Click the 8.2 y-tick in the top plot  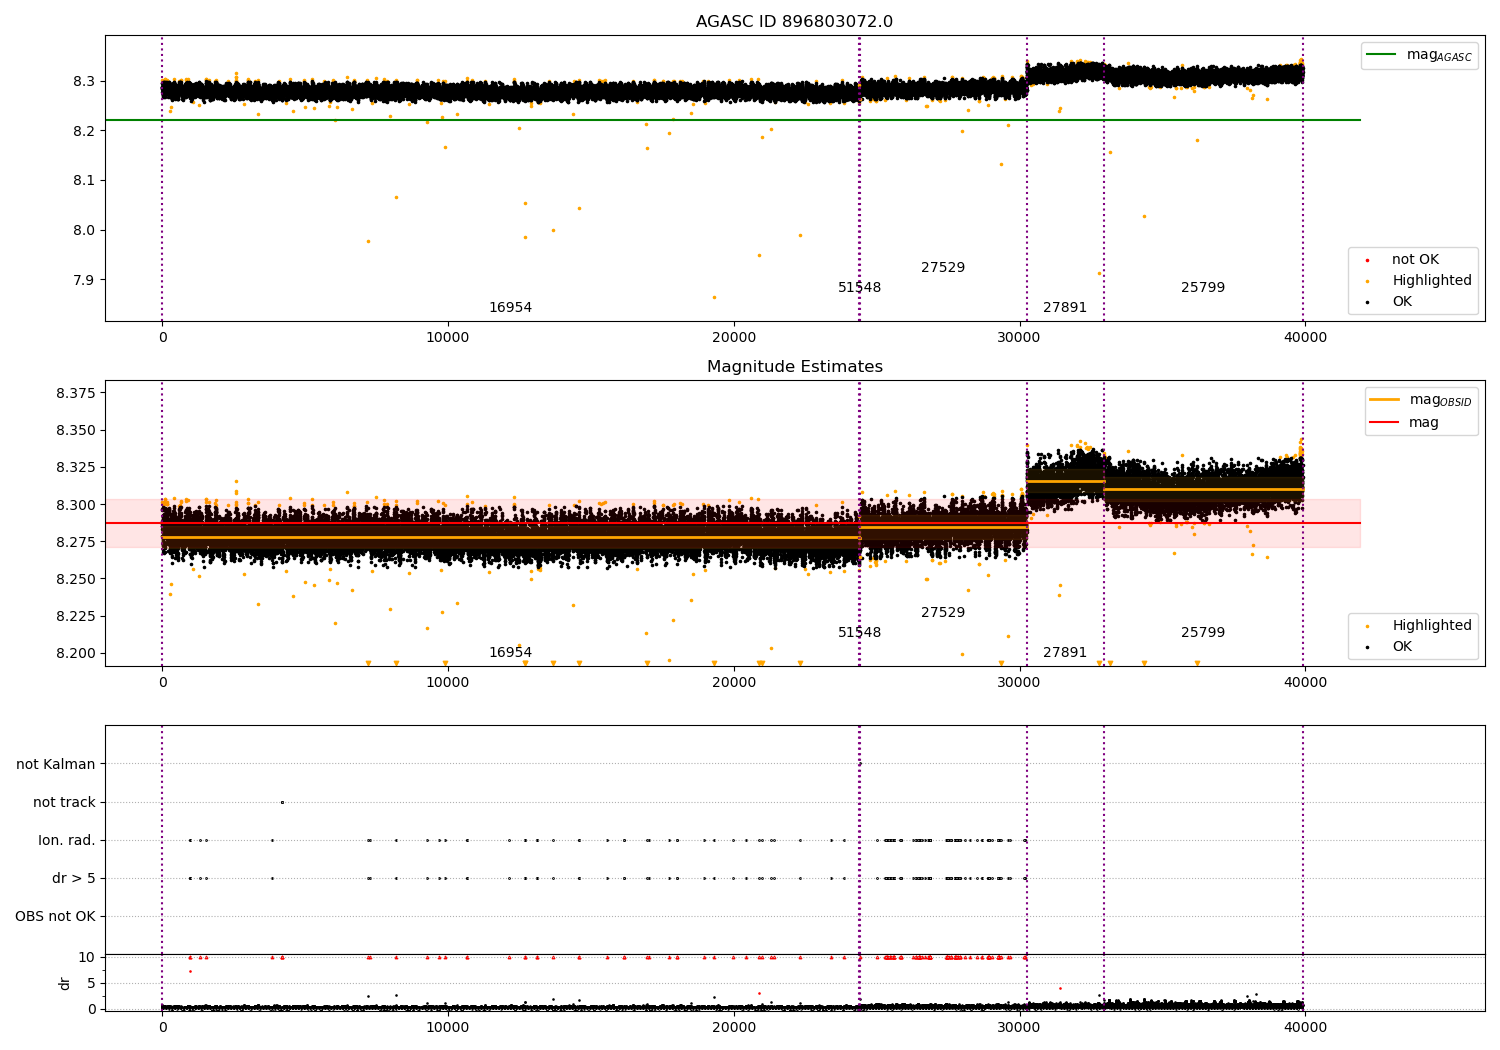tap(84, 131)
